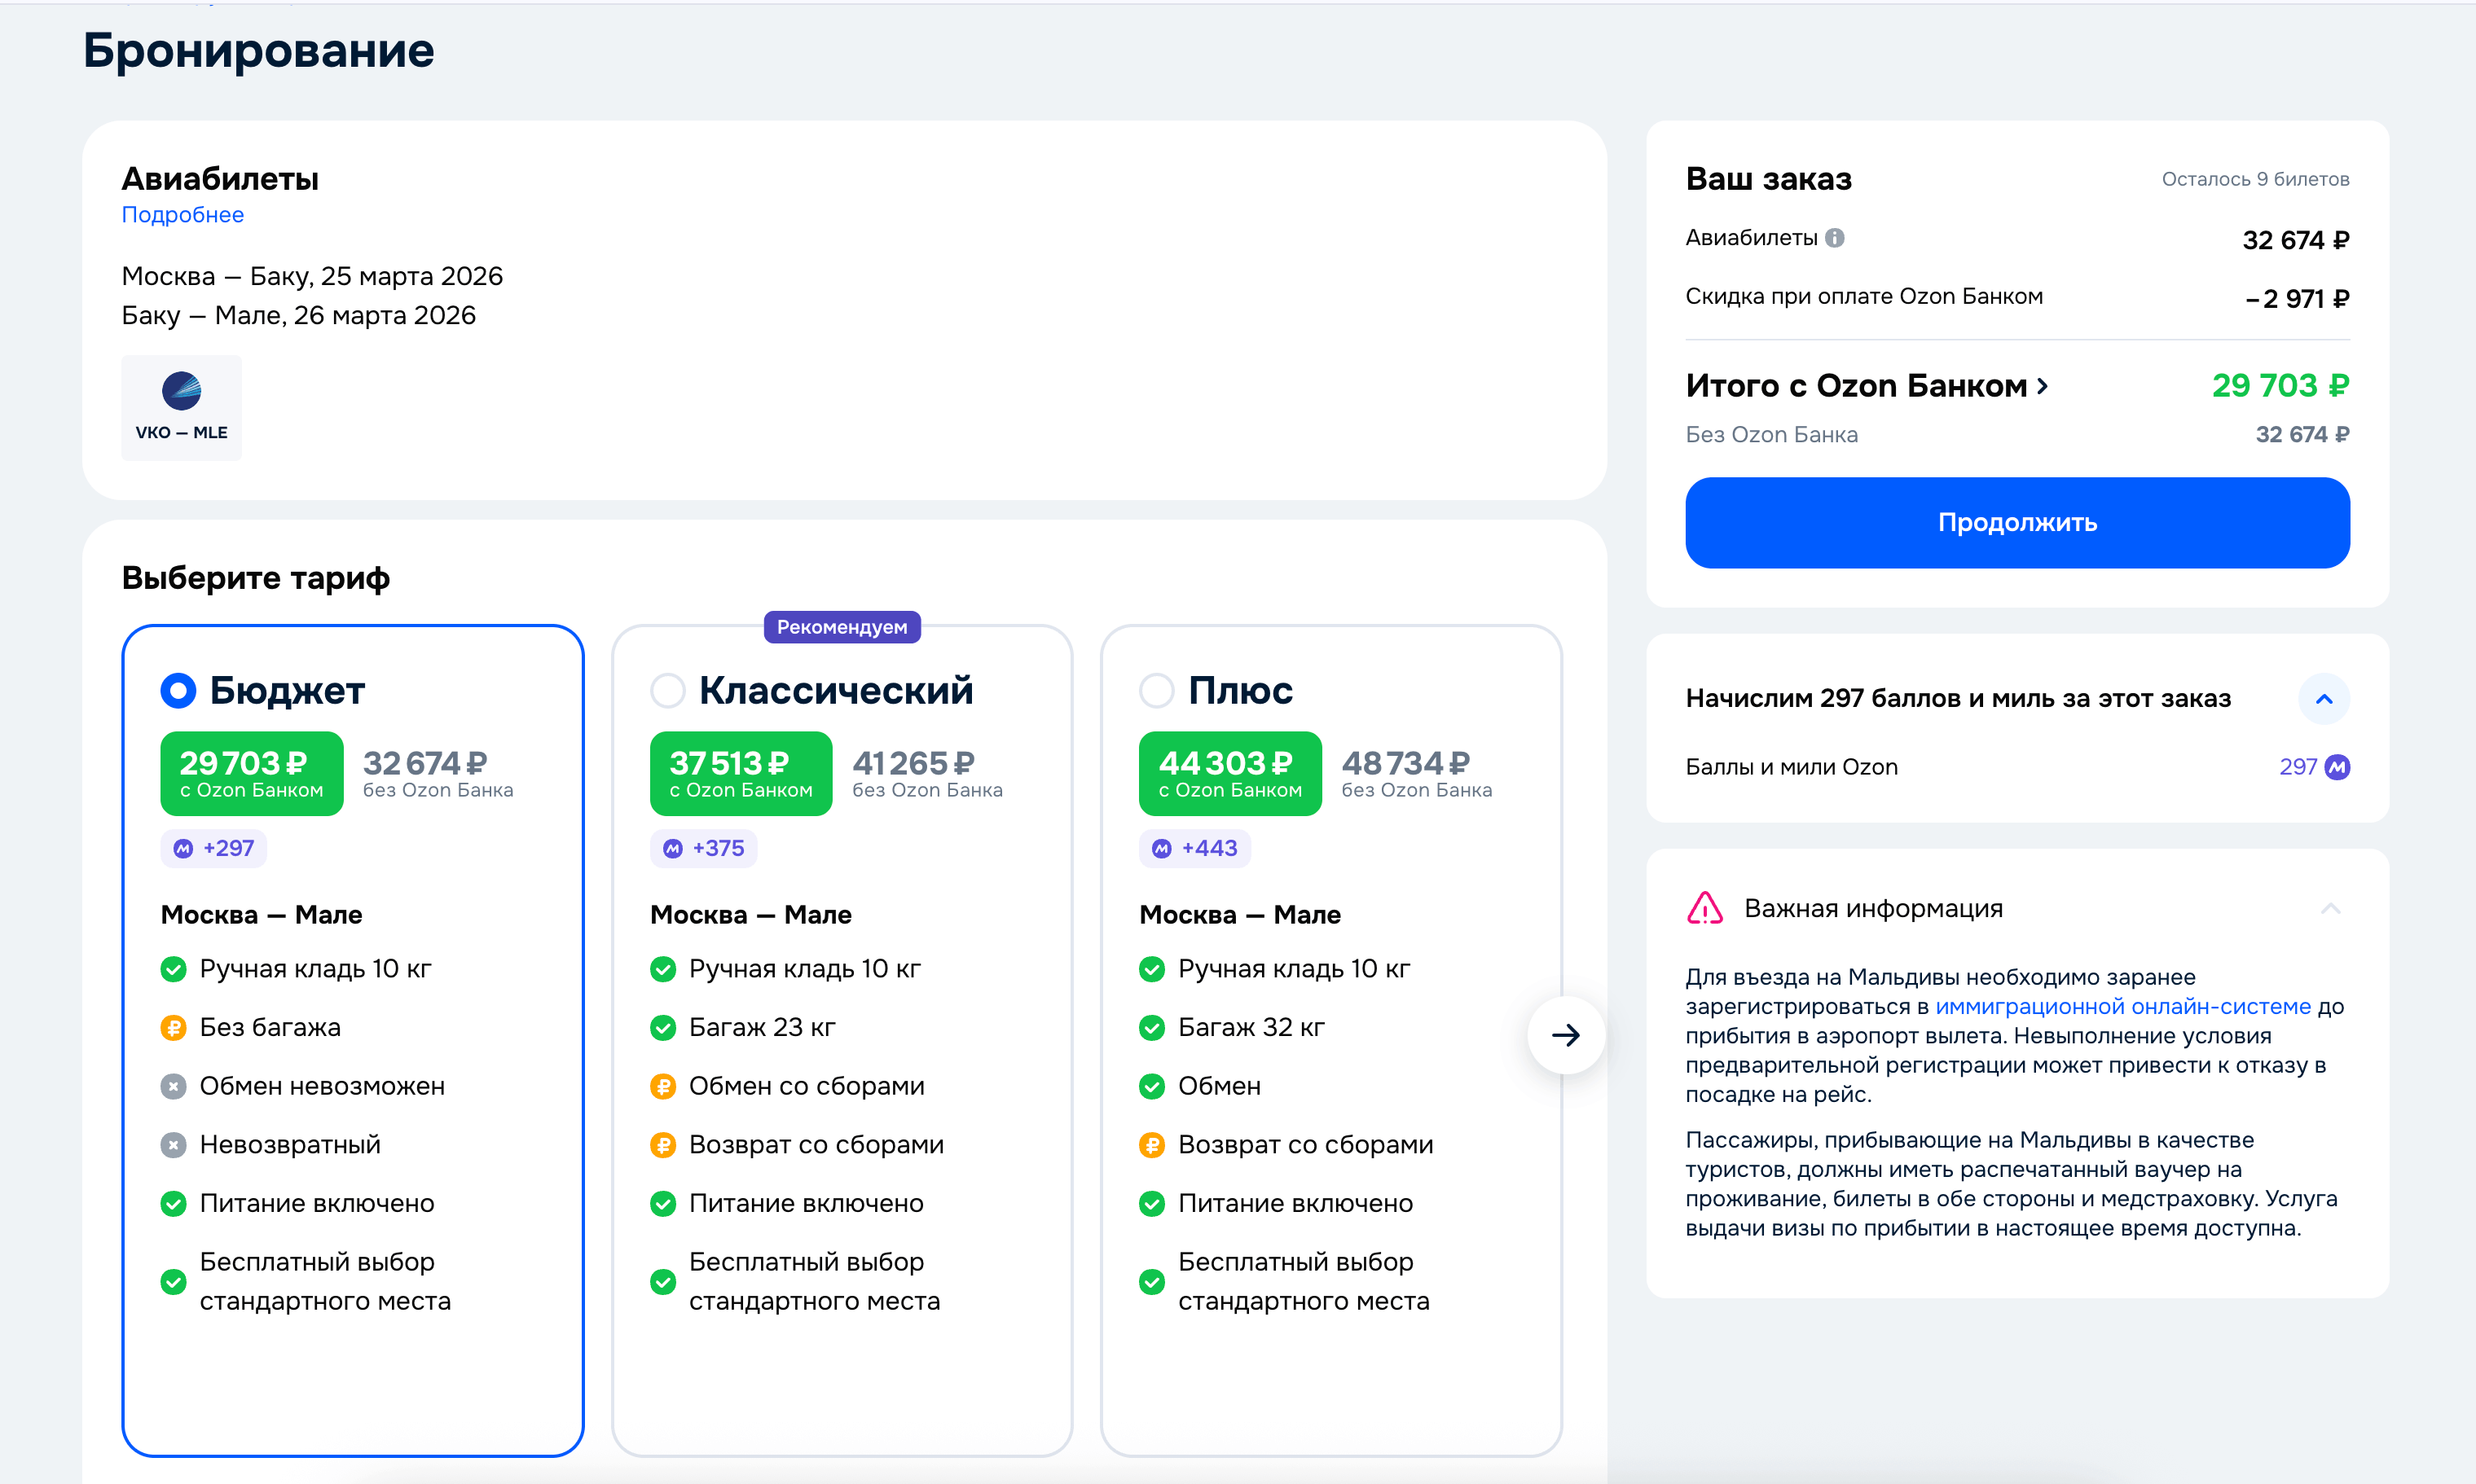Click the info icon next to Авиабилеты
This screenshot has height=1484, width=2476.
[1834, 238]
